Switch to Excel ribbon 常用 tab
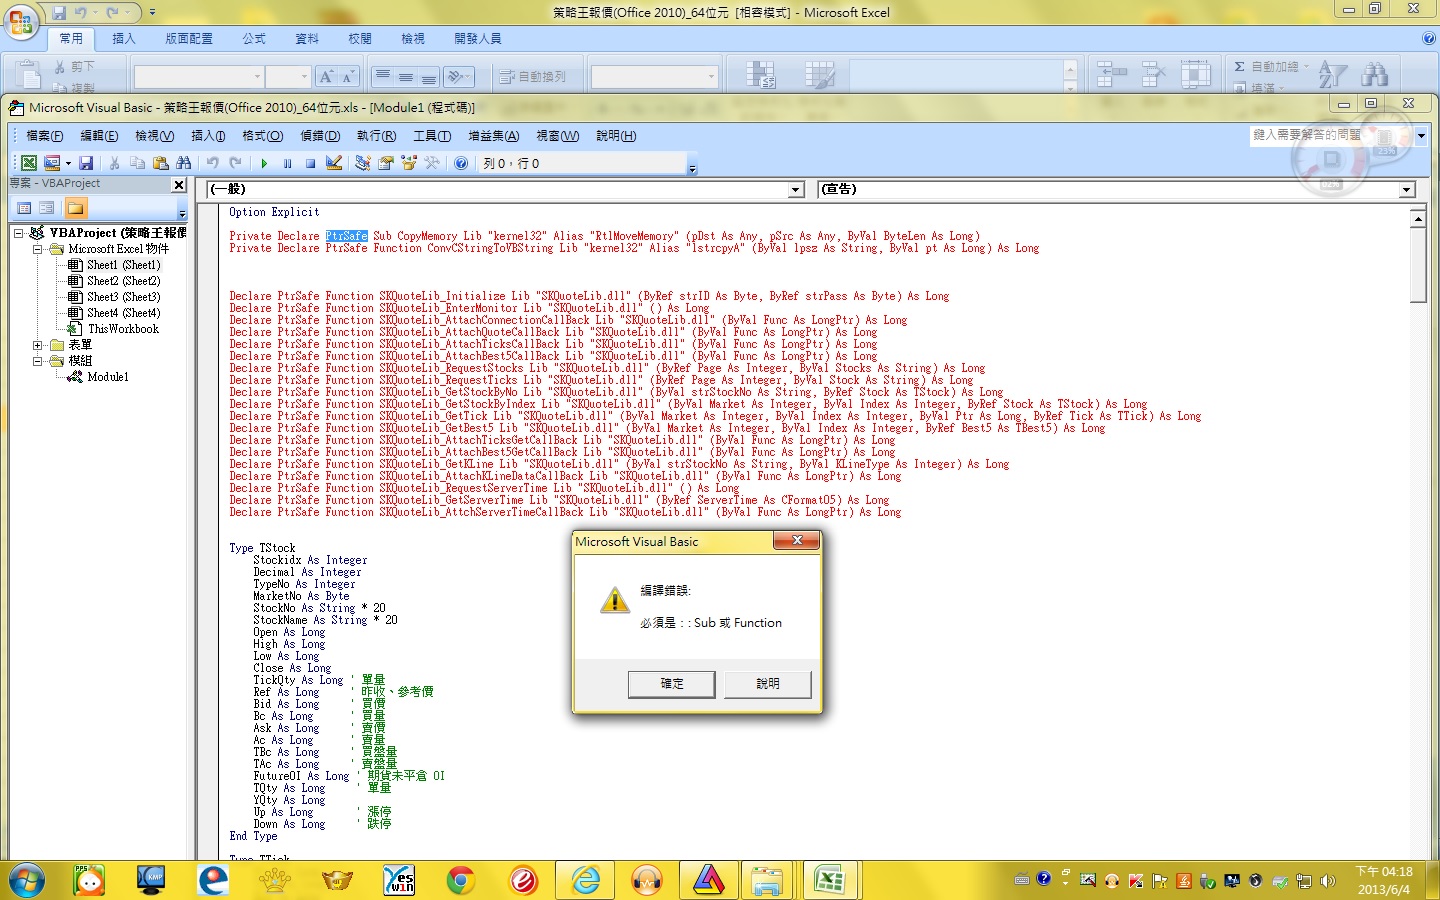Screen dimensions: 1440x900 click(x=71, y=39)
